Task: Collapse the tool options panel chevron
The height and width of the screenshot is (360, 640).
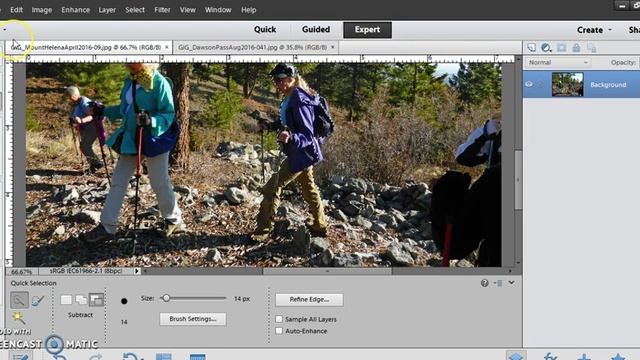Action: coord(511,283)
